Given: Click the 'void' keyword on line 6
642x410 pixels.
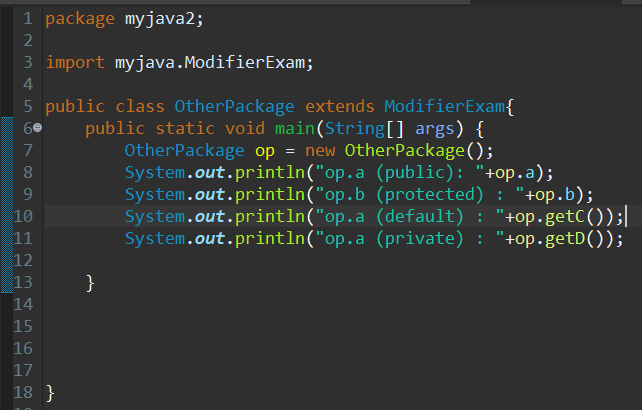Looking at the screenshot, I should coord(245,129).
